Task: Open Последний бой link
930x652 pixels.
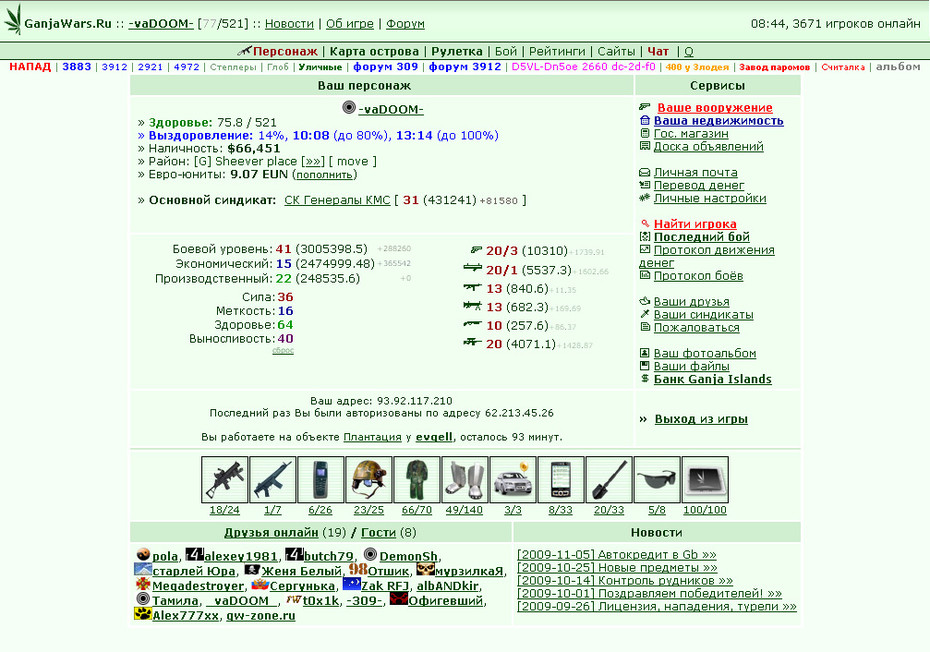Action: click(x=702, y=237)
